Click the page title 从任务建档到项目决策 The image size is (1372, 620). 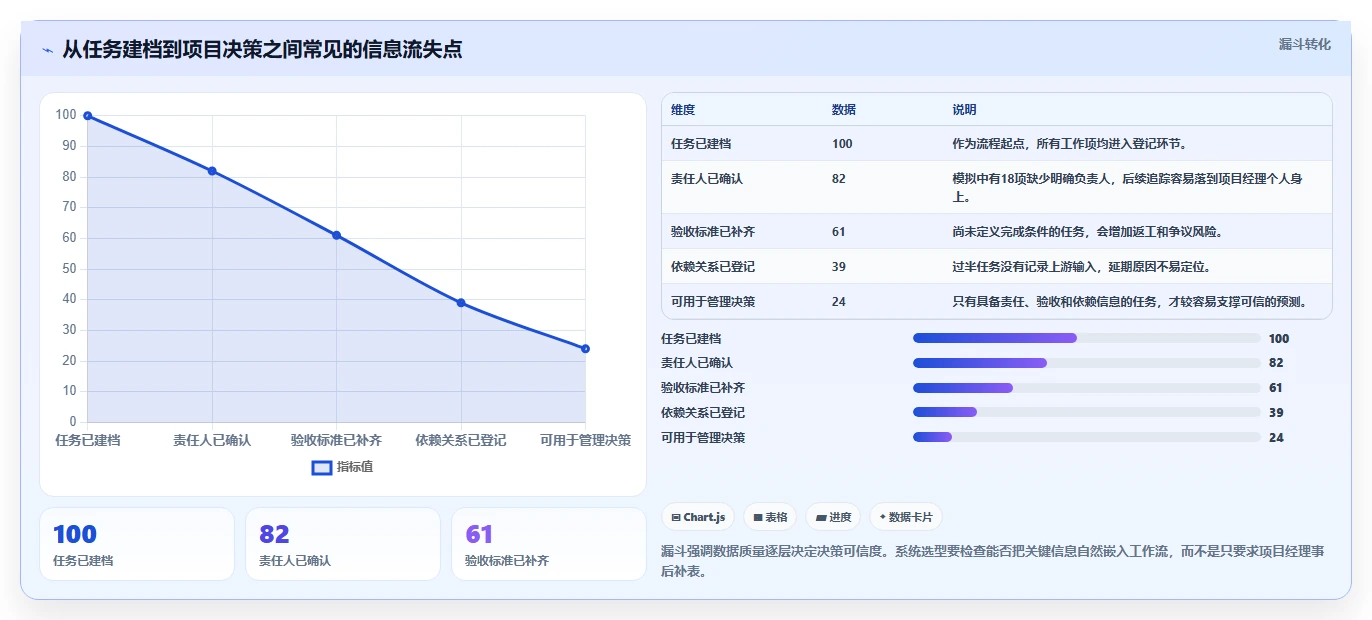pos(262,50)
